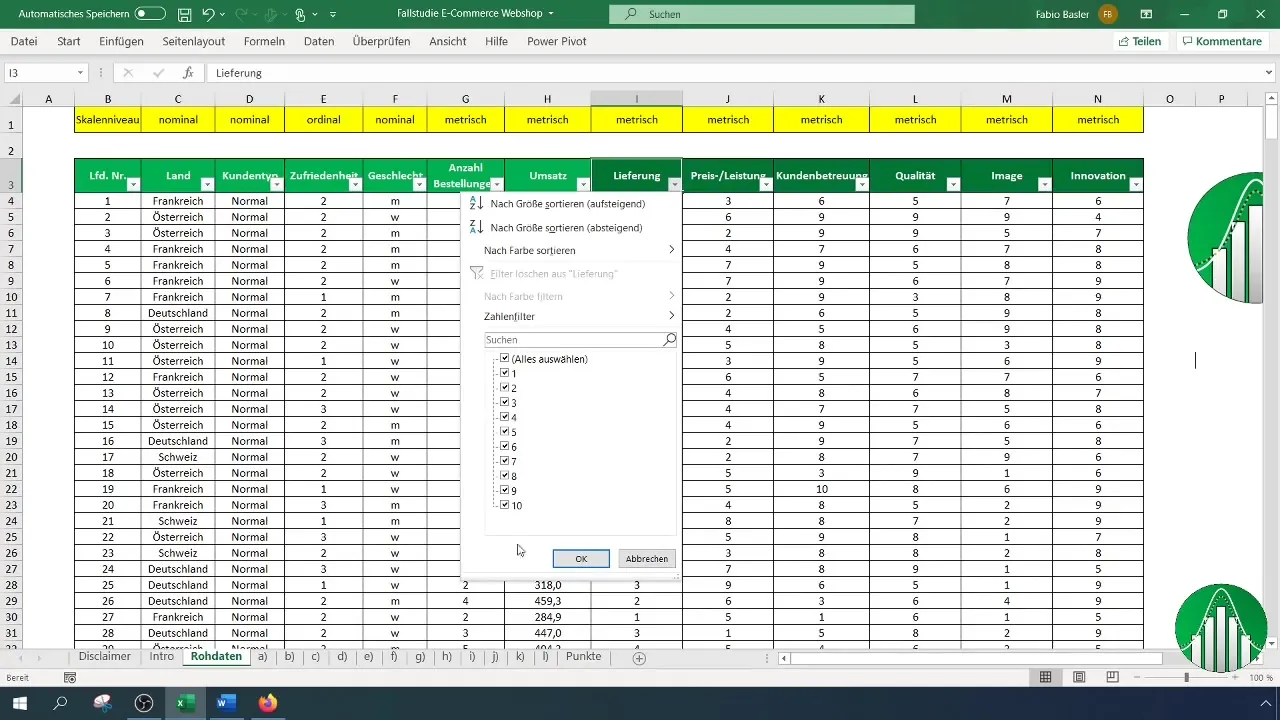Open the Innovation column filter dropdown
Screen dimensions: 1280x720
tap(1135, 185)
